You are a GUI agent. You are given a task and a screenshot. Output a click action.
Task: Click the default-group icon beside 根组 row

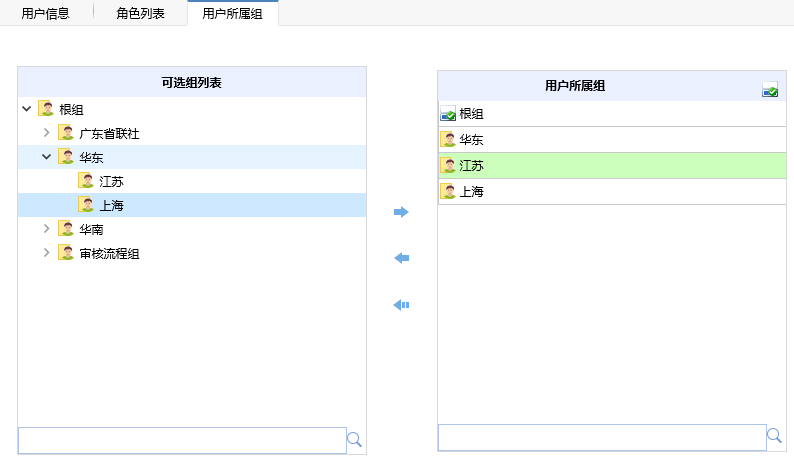click(448, 114)
